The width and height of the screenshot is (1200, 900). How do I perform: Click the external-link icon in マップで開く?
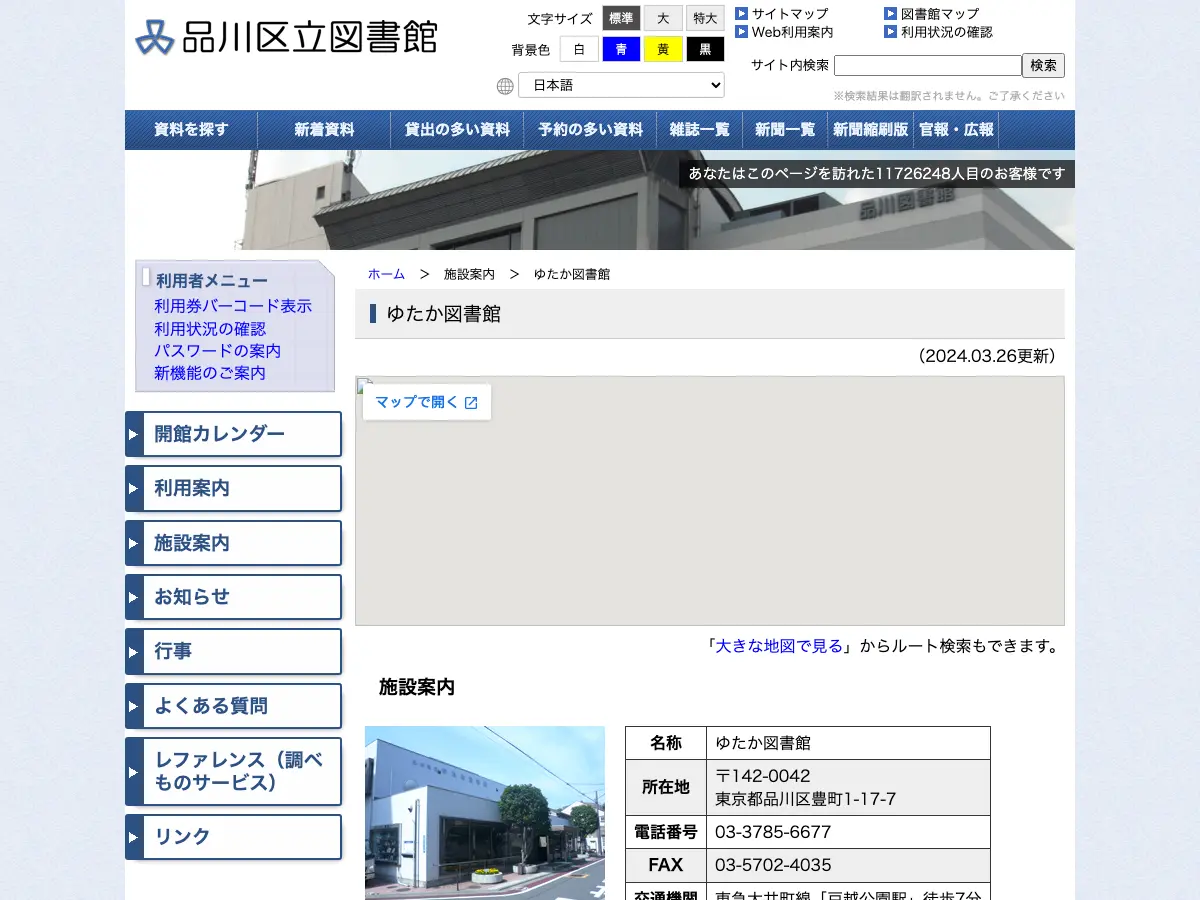click(471, 403)
